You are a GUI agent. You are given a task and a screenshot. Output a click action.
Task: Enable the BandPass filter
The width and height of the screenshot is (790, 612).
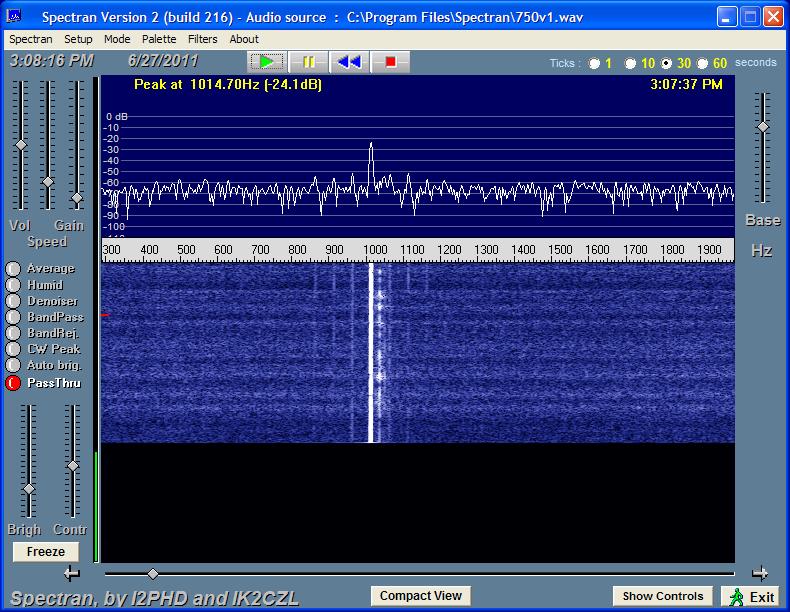click(13, 317)
